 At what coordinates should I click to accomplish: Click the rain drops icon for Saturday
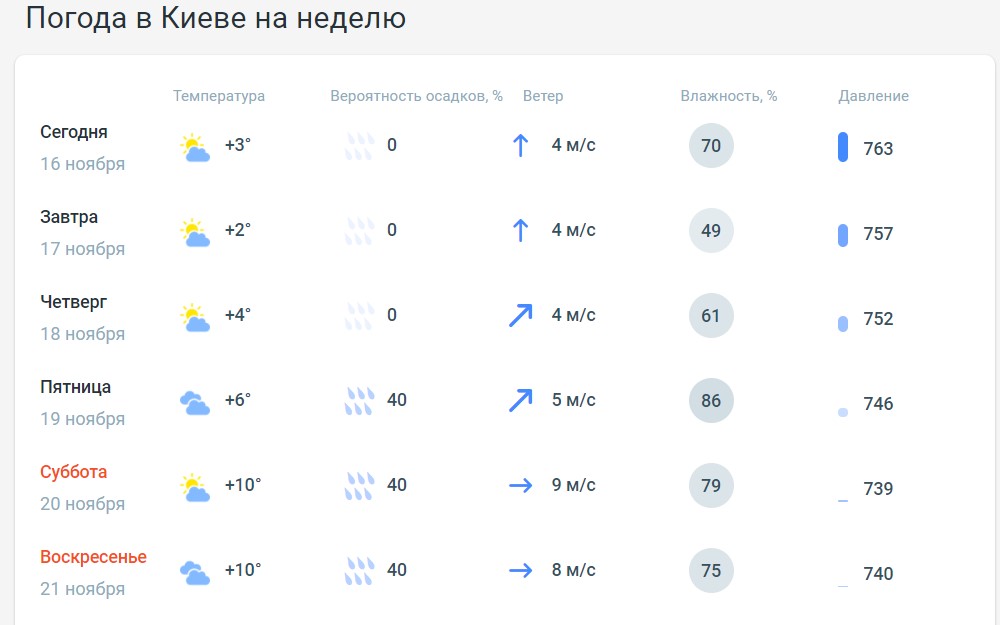pyautogui.click(x=359, y=487)
